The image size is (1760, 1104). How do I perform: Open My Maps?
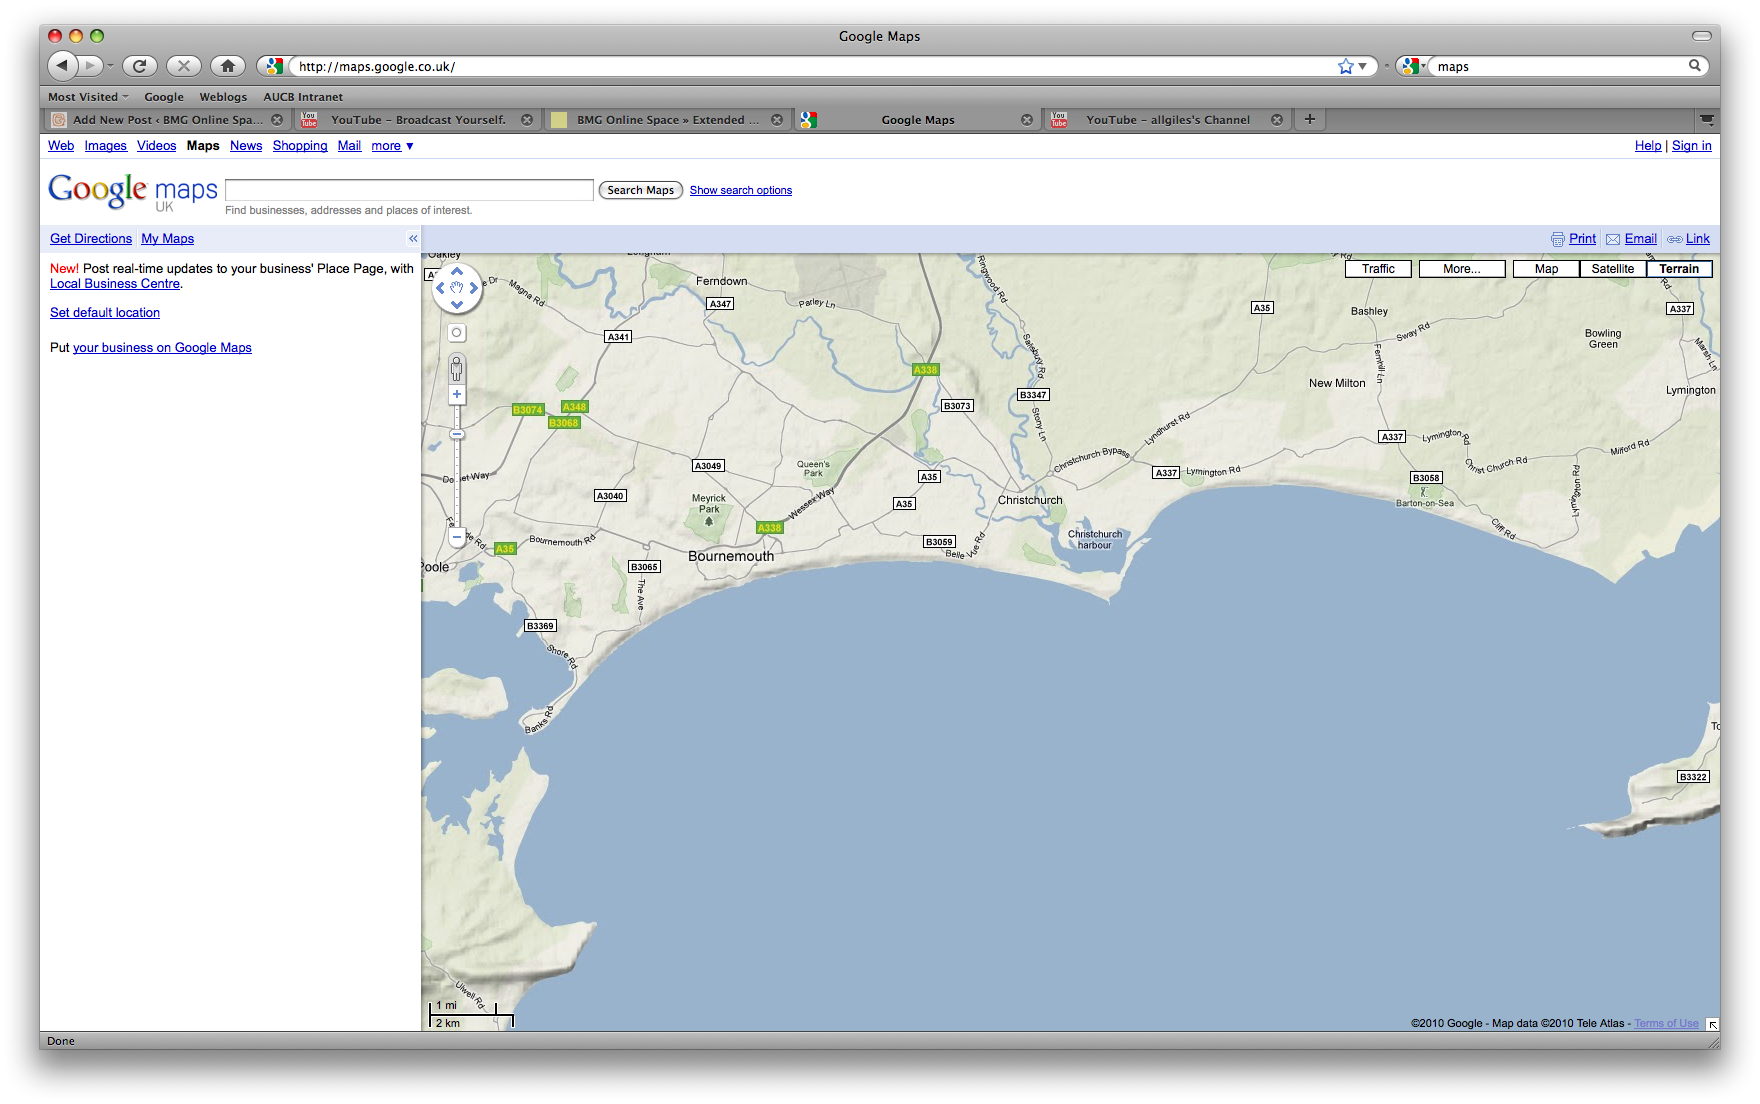pos(167,239)
